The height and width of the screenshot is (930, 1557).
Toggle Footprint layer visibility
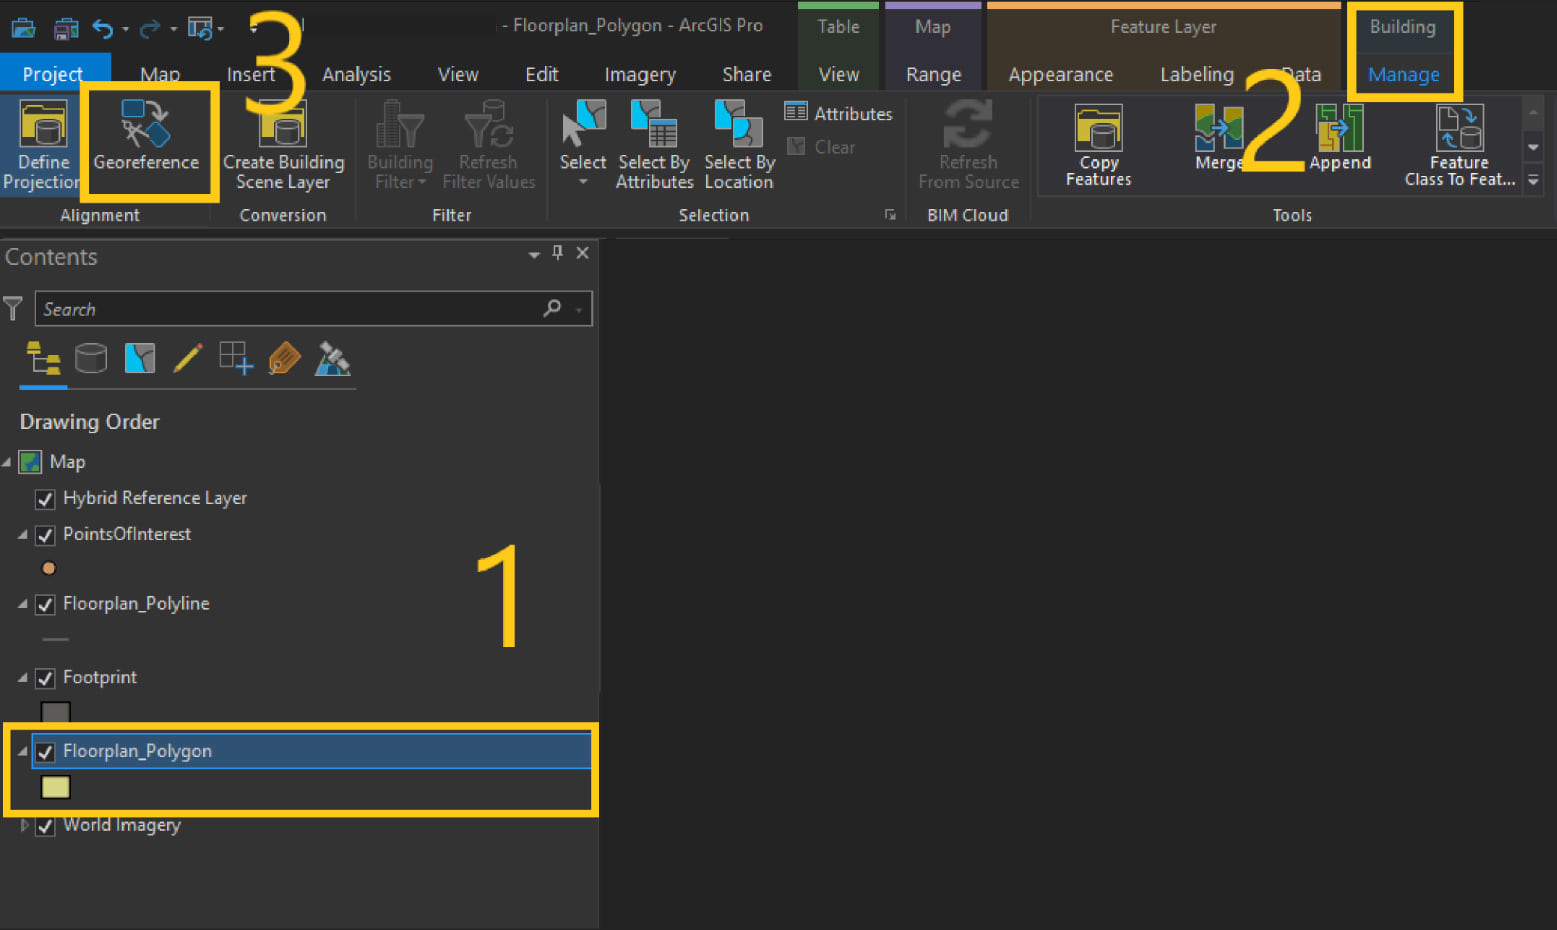[x=45, y=678]
